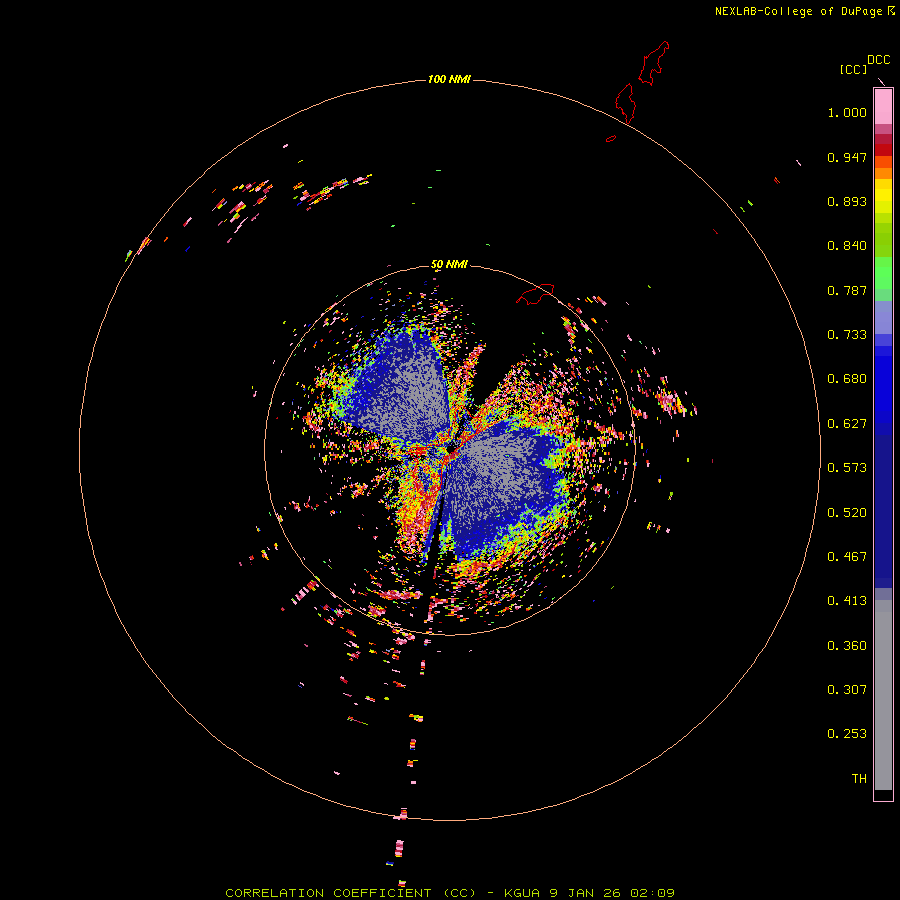Click the 0.413 color scale value
The image size is (900, 900).
[x=847, y=601]
